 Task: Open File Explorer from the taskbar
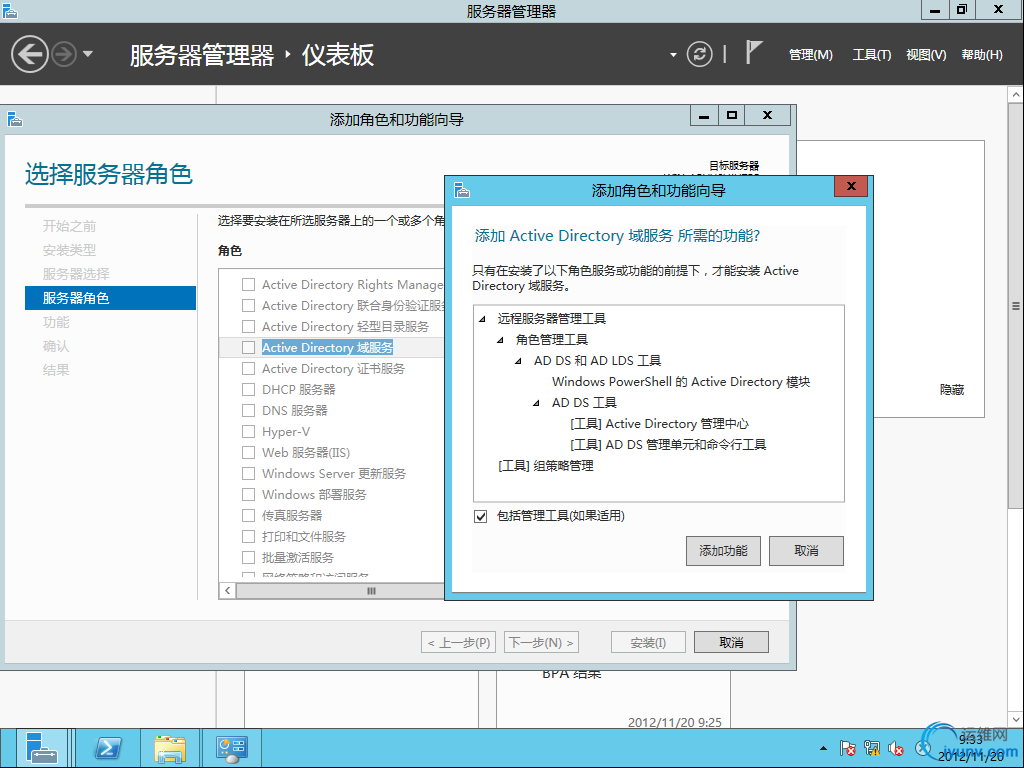170,748
